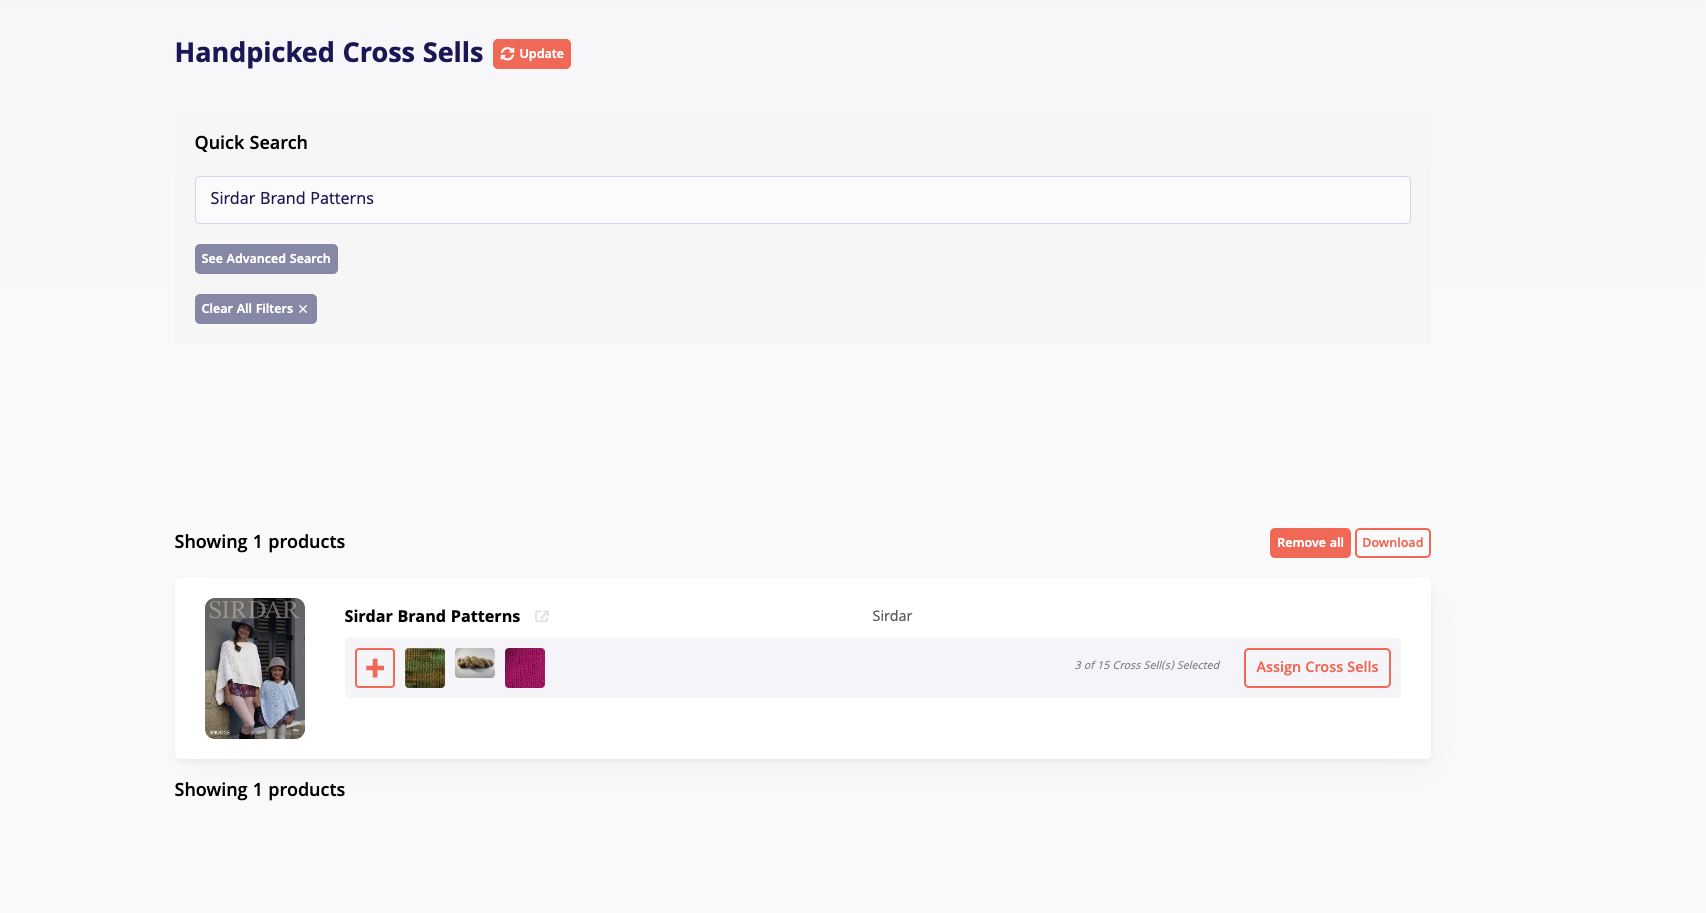This screenshot has height=913, width=1706.
Task: Focus the Quick Search input field
Action: [802, 200]
